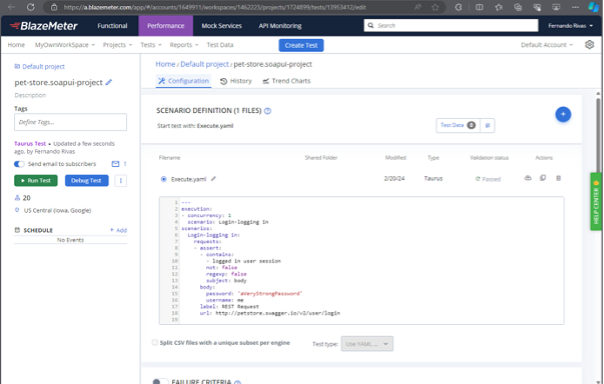Open the settings gear icon
This screenshot has height=384, width=604.
[589, 45]
